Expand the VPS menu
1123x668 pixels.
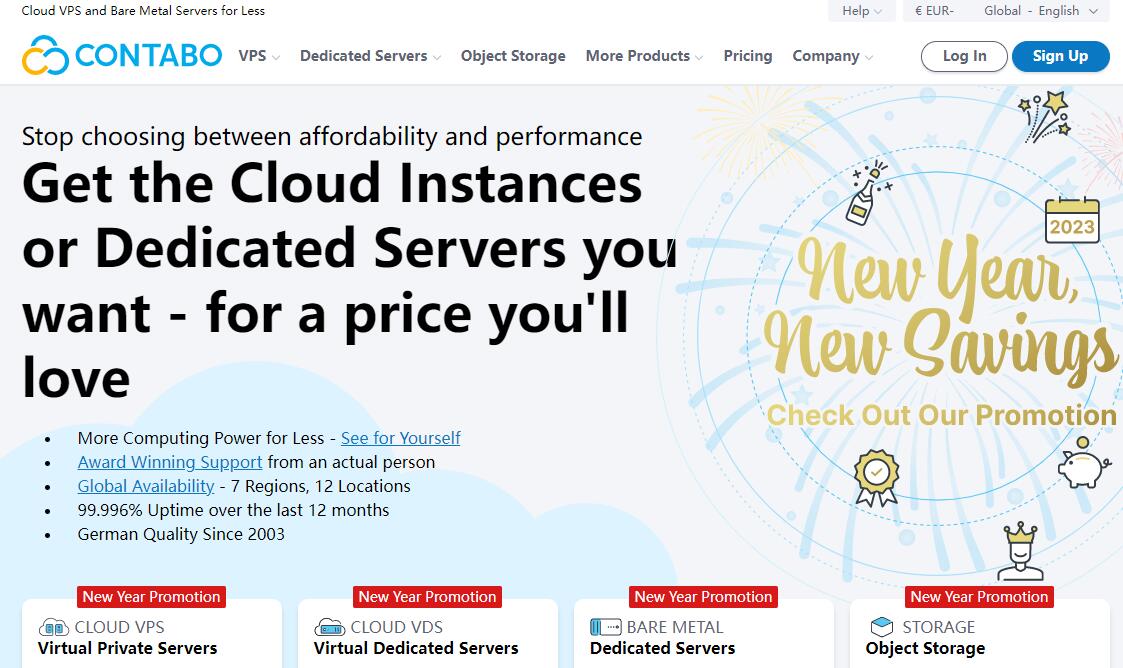(259, 56)
